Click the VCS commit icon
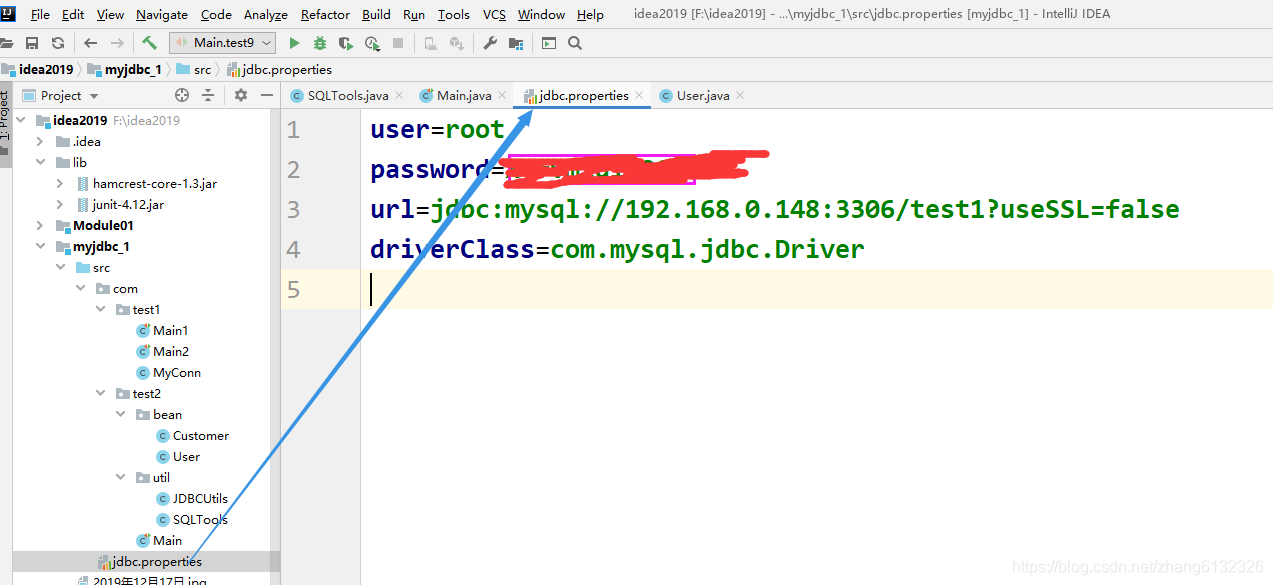Screen dimensions: 1273x585 [x=457, y=43]
